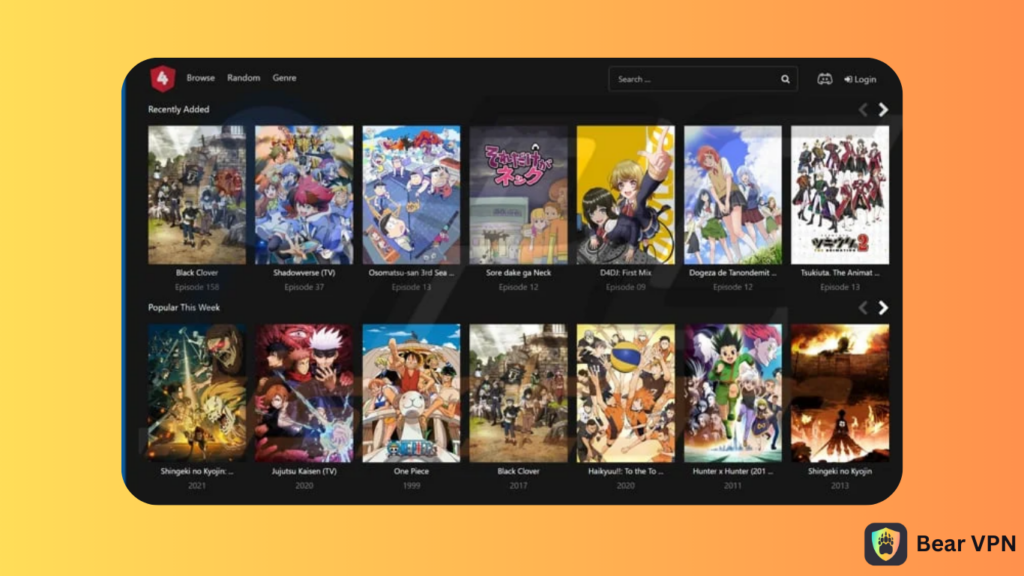Click the Login link
1024x576 pixels.
[x=860, y=79]
